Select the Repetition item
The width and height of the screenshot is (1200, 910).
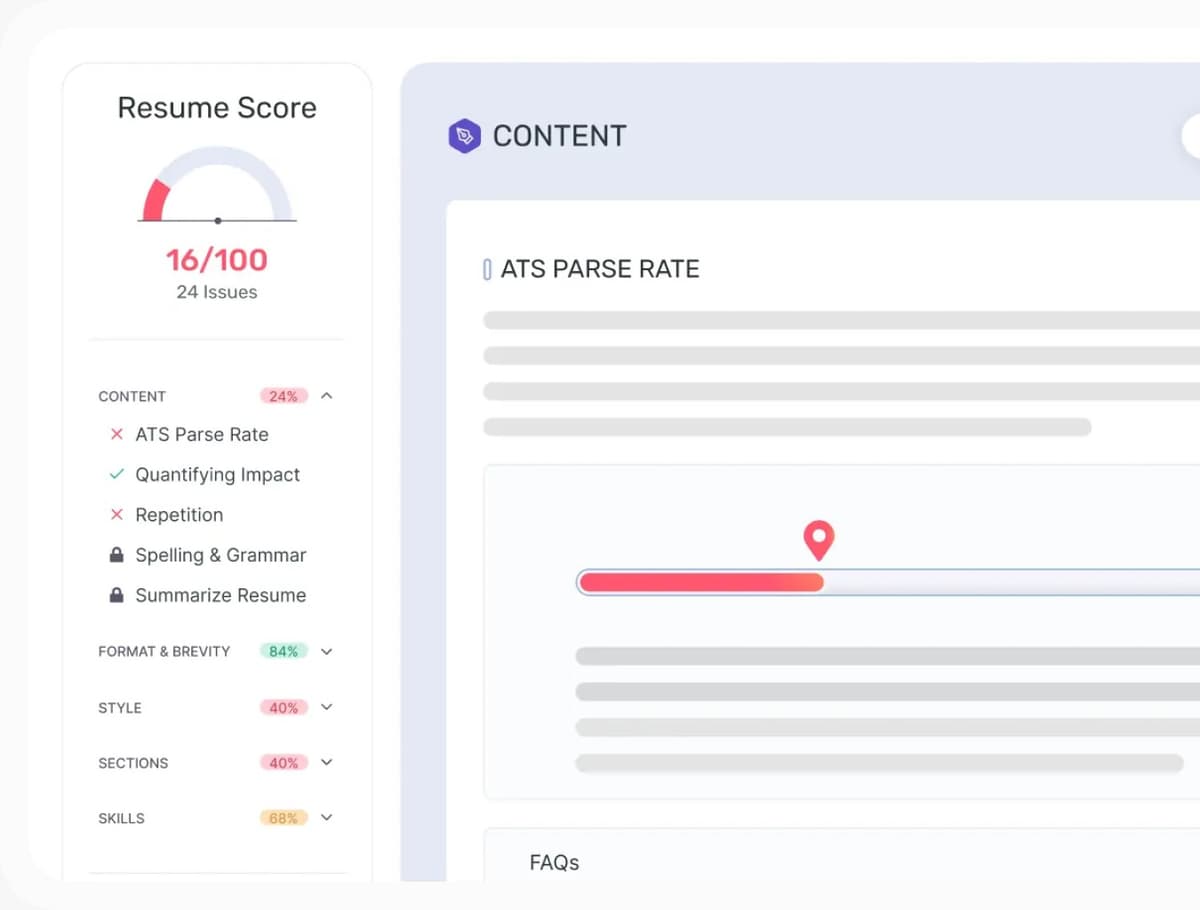point(179,514)
